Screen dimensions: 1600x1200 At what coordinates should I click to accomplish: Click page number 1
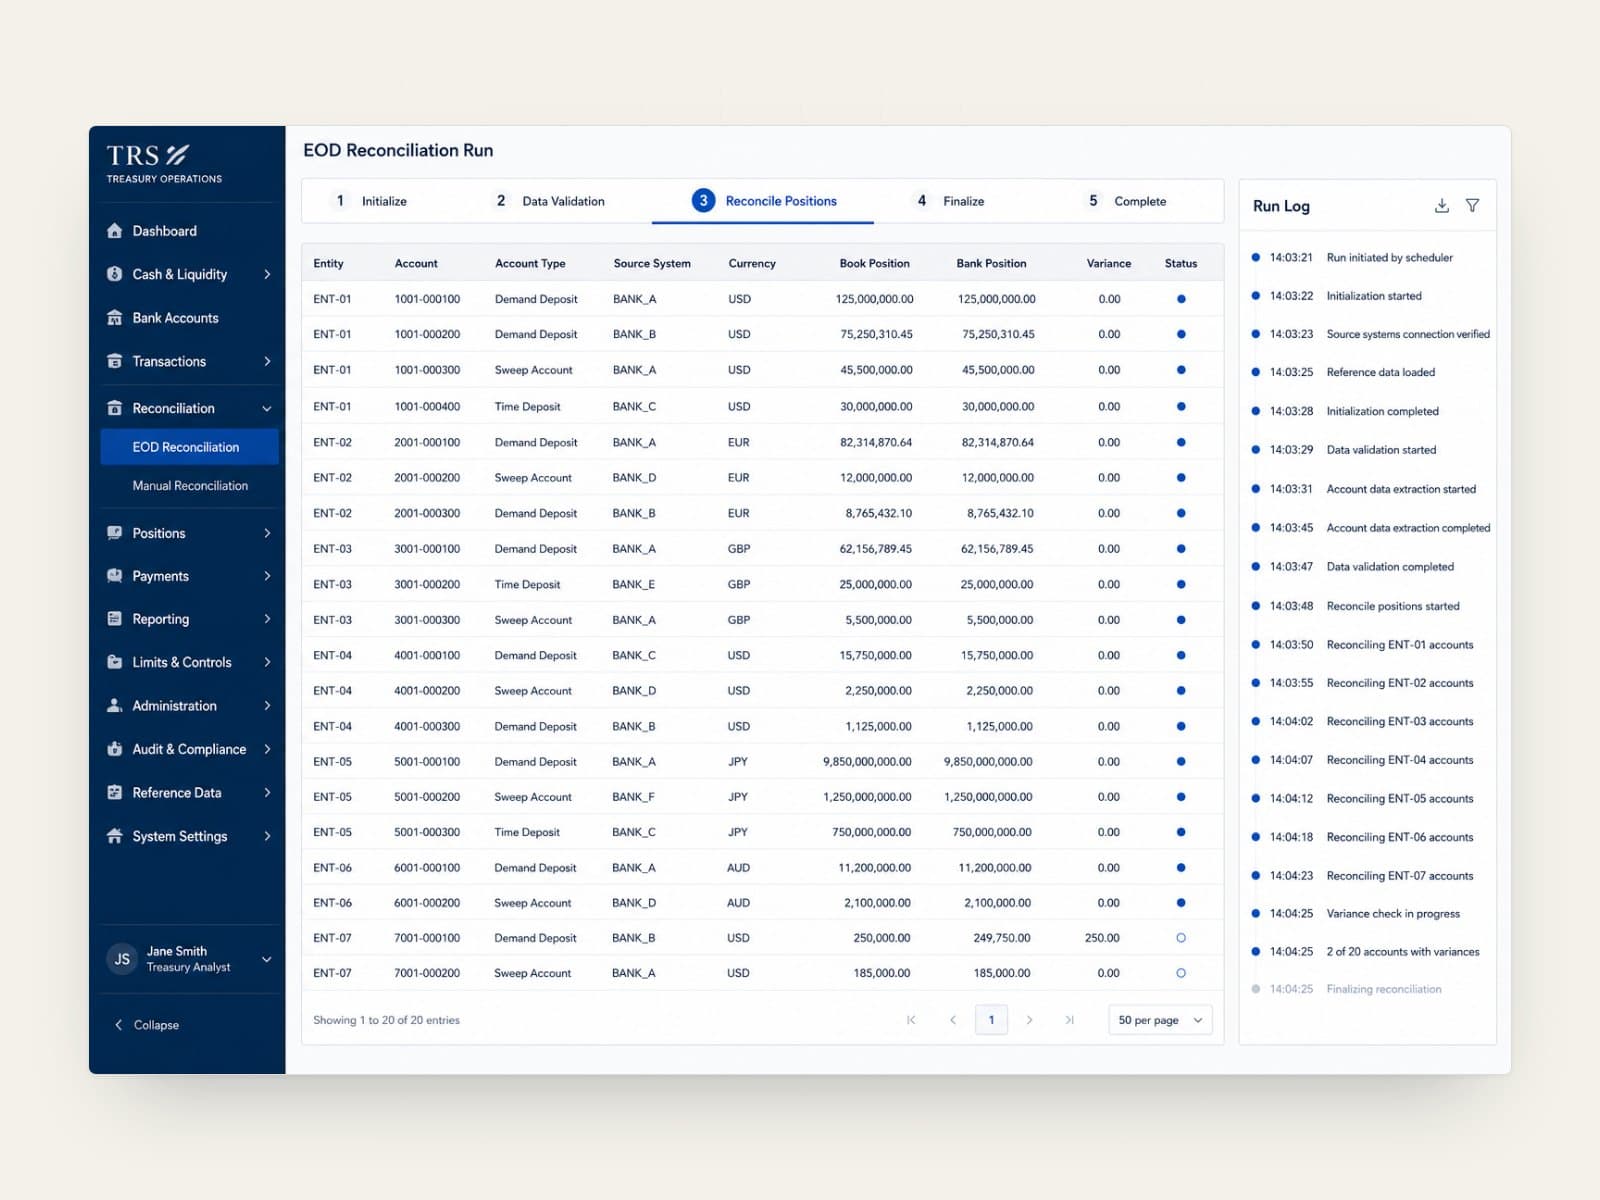click(991, 1020)
